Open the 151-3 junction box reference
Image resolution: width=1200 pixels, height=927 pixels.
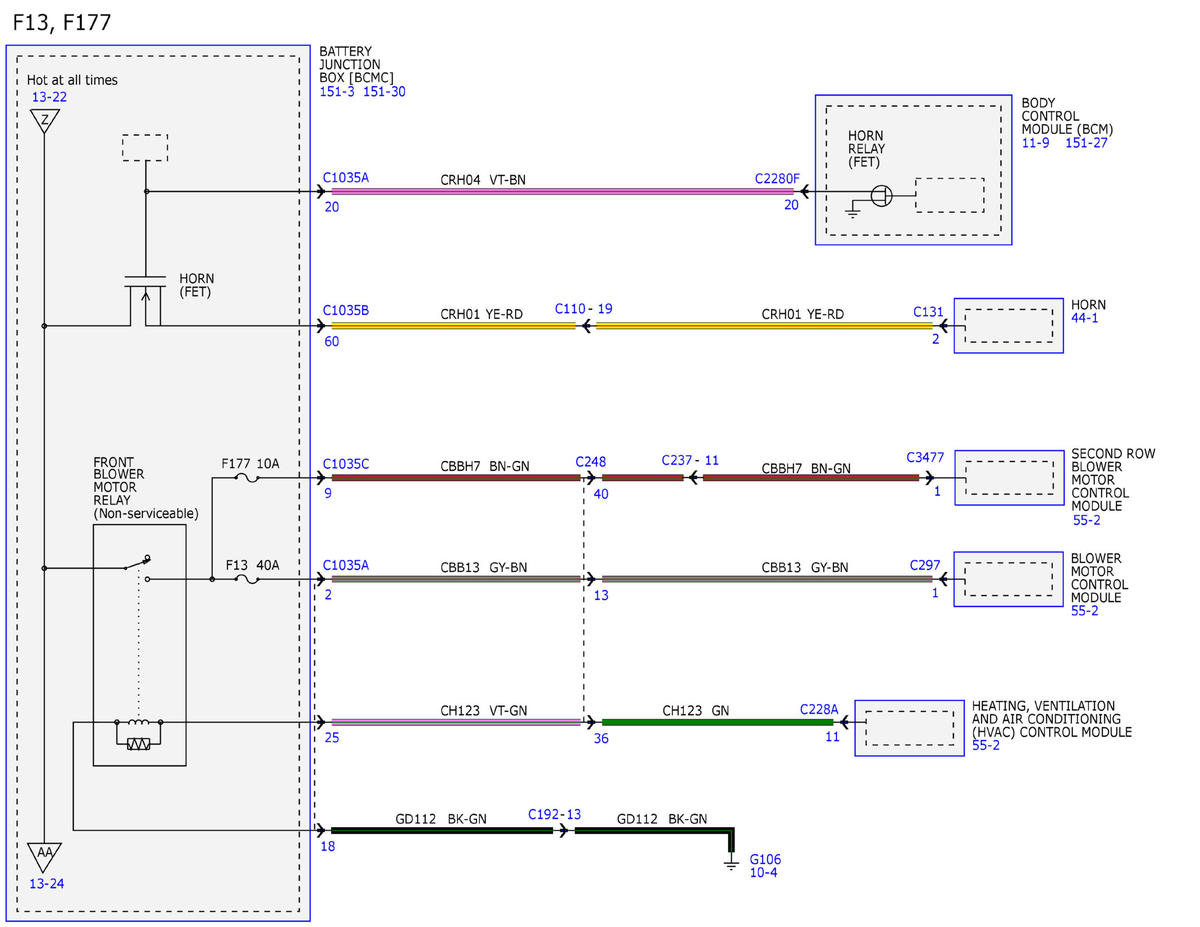coord(337,91)
